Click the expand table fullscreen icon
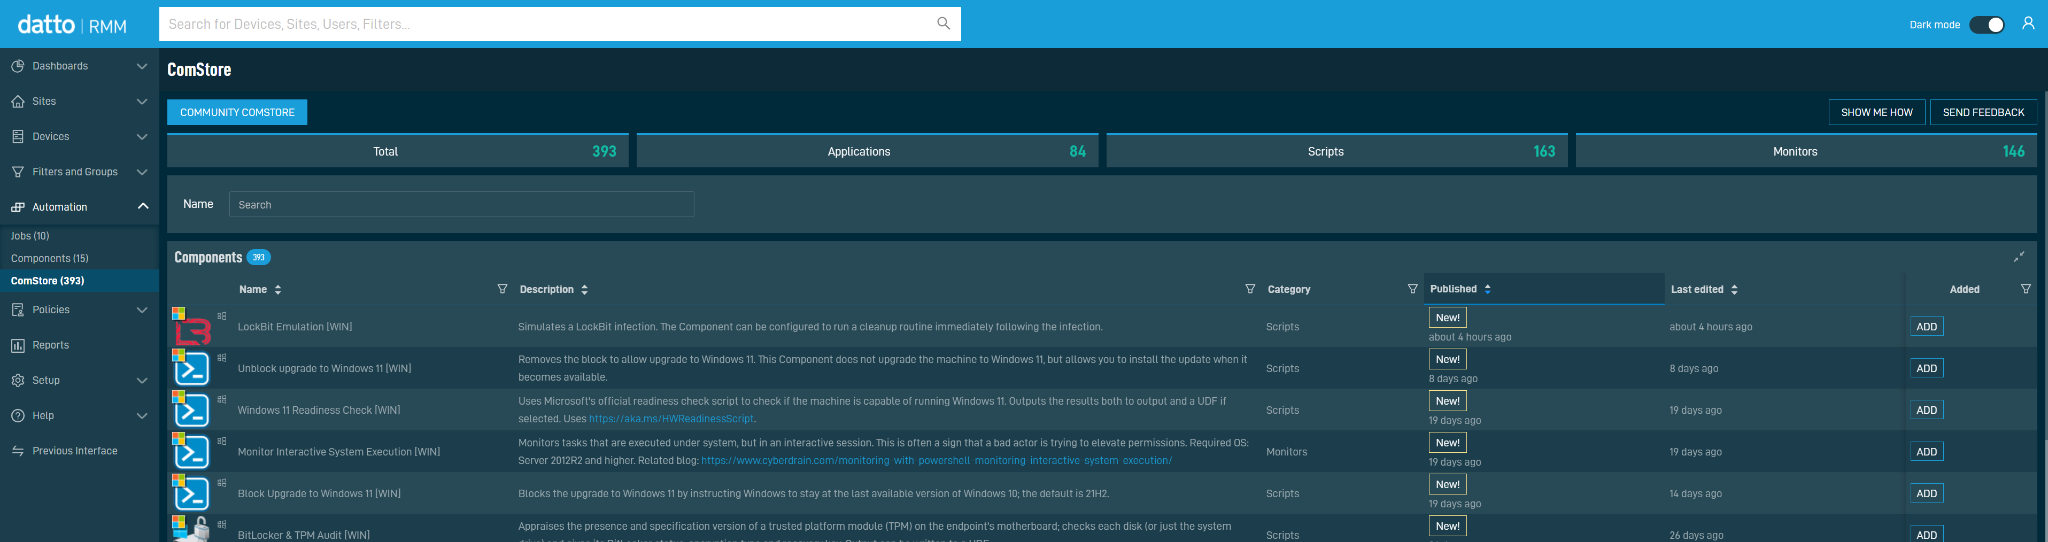 click(x=2019, y=257)
